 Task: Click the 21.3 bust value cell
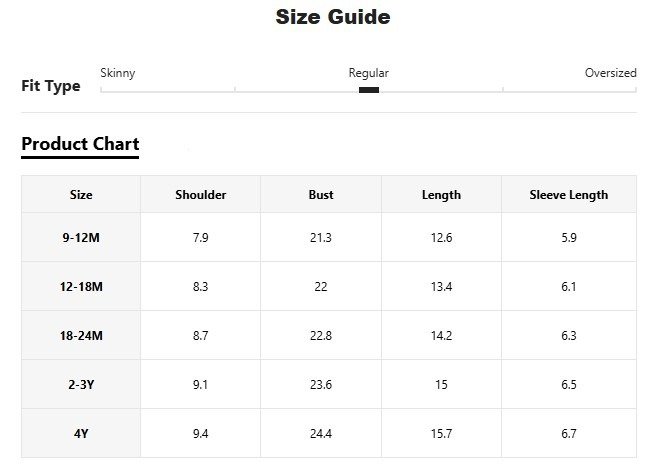tap(321, 238)
